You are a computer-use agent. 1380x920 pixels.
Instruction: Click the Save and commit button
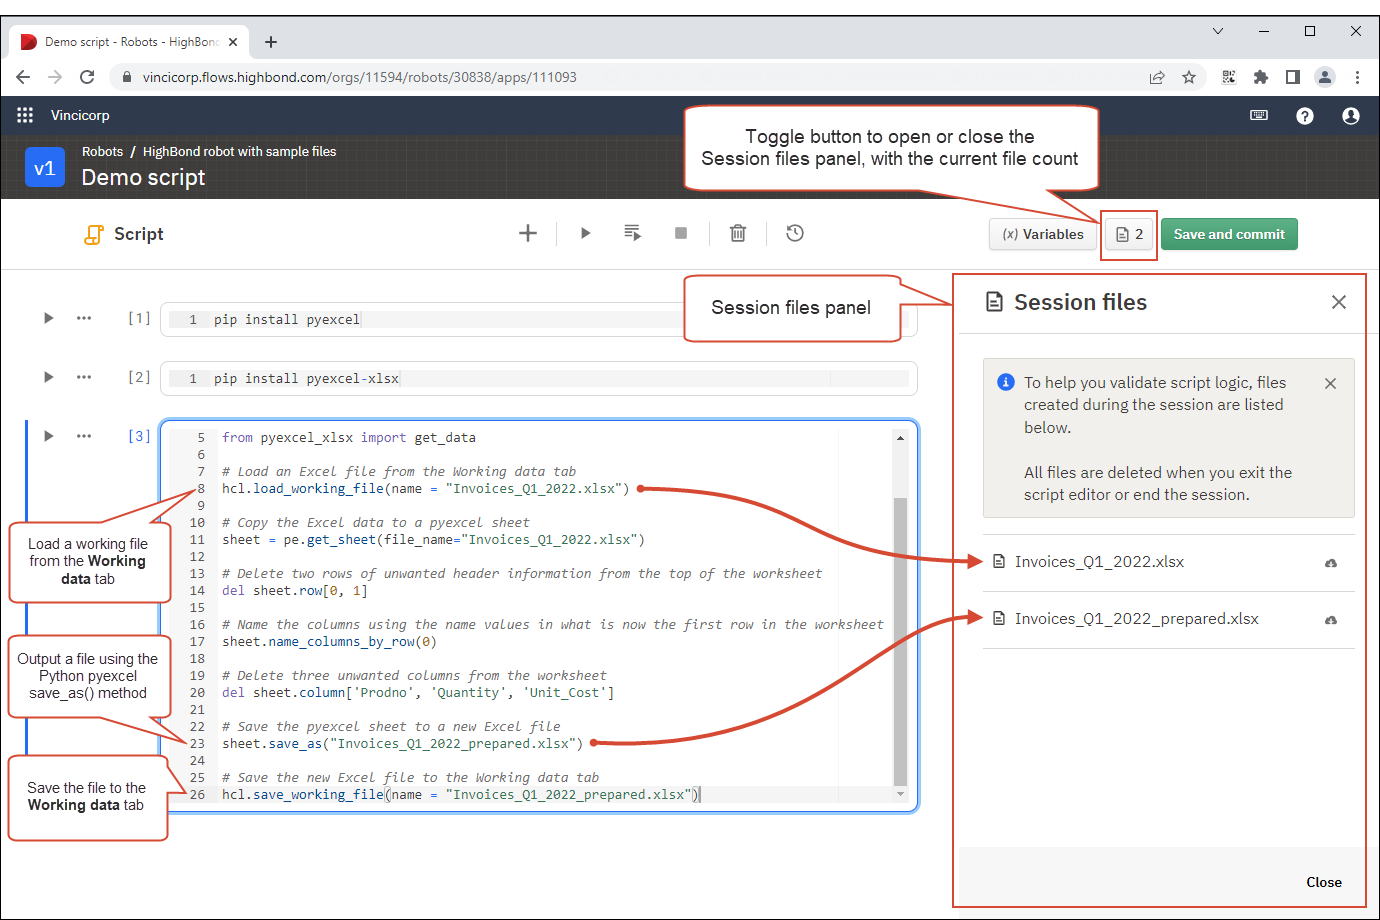pos(1229,234)
